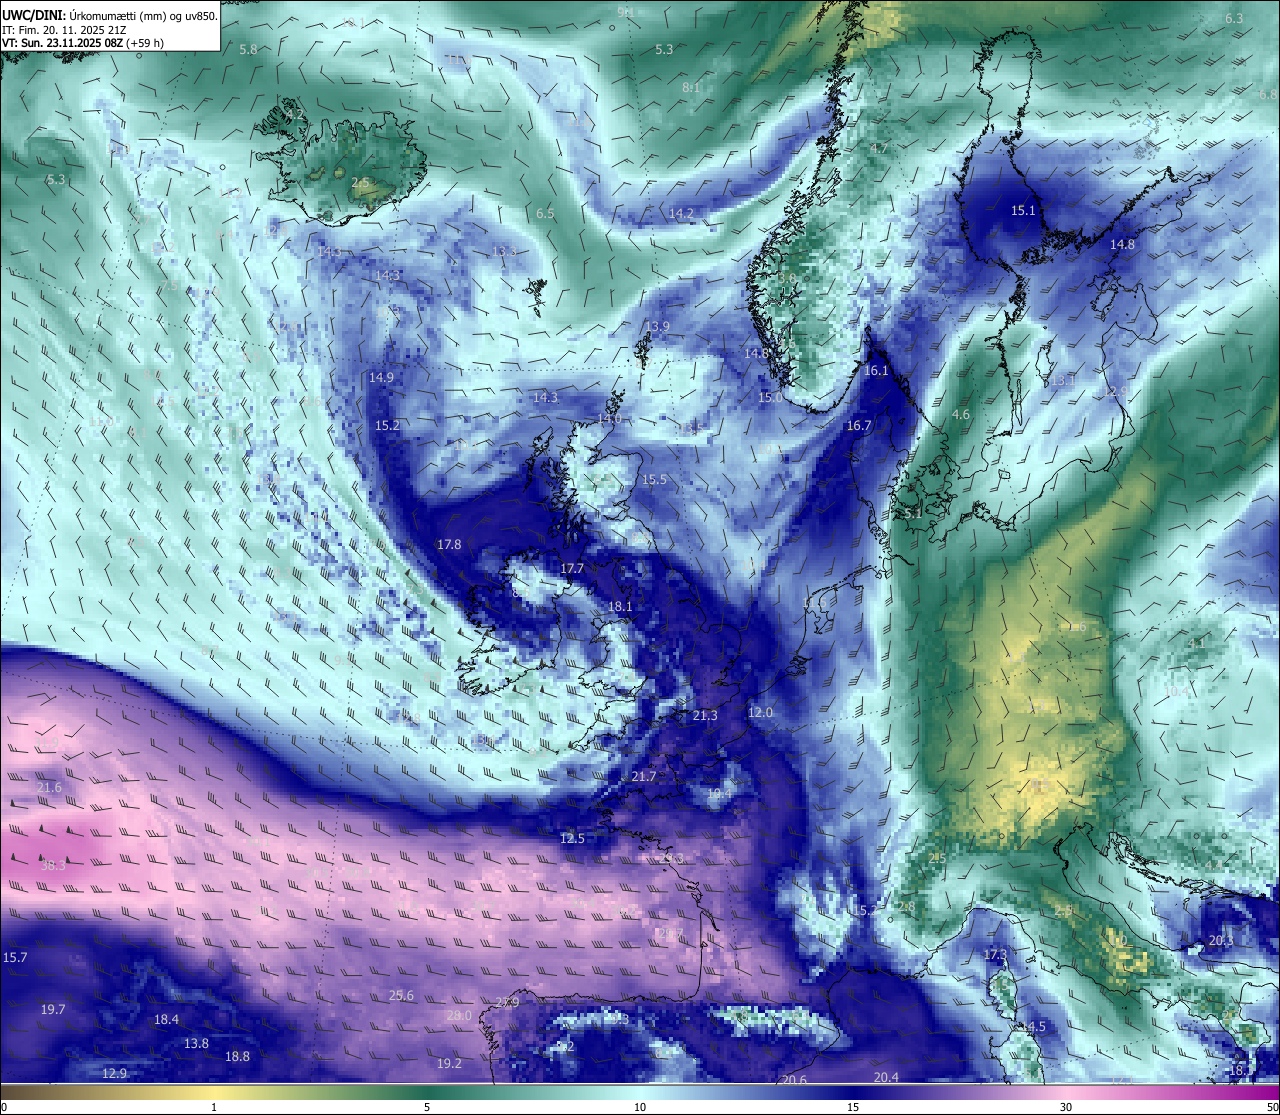Click the 12.9 value in the bottom left corner
1280x1115 pixels.
115,1074
